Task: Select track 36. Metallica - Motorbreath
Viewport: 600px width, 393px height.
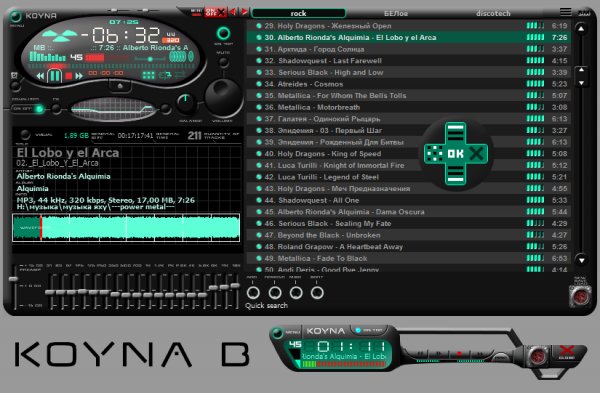Action: (x=408, y=108)
